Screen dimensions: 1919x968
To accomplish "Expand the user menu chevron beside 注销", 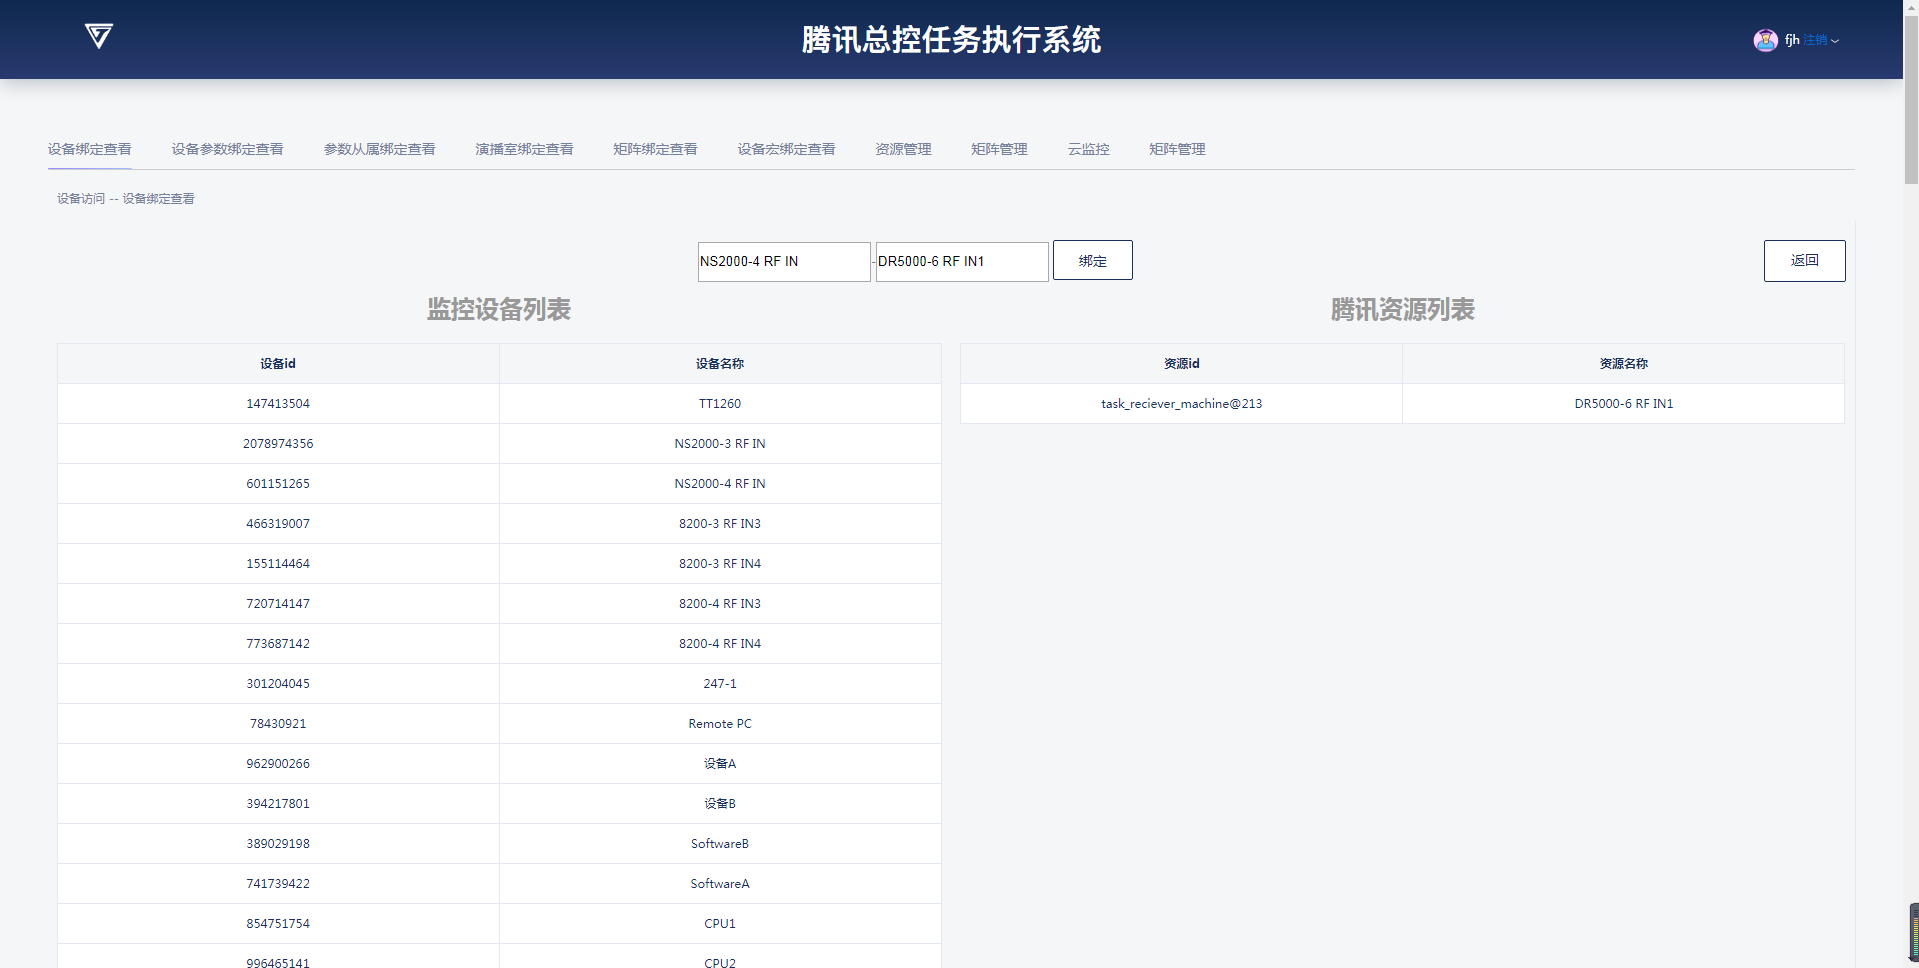I will (1835, 41).
